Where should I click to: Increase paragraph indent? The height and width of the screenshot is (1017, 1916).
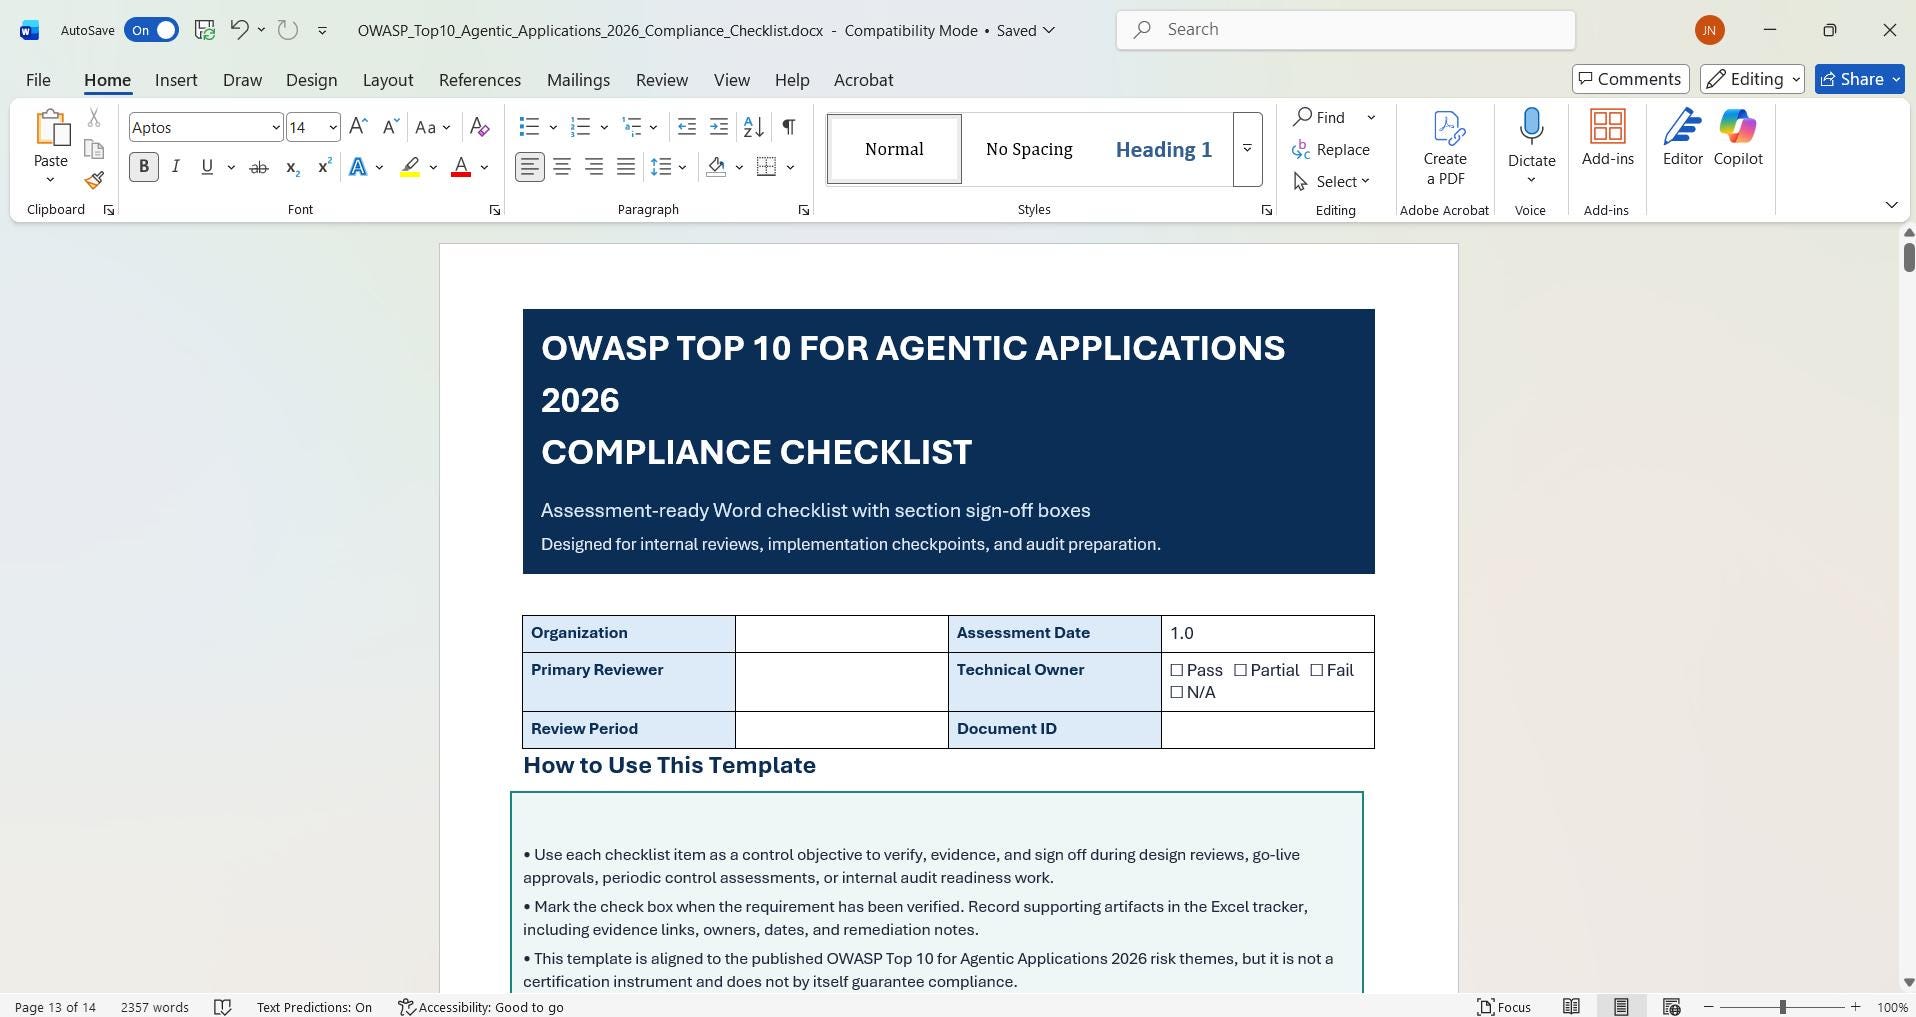719,127
